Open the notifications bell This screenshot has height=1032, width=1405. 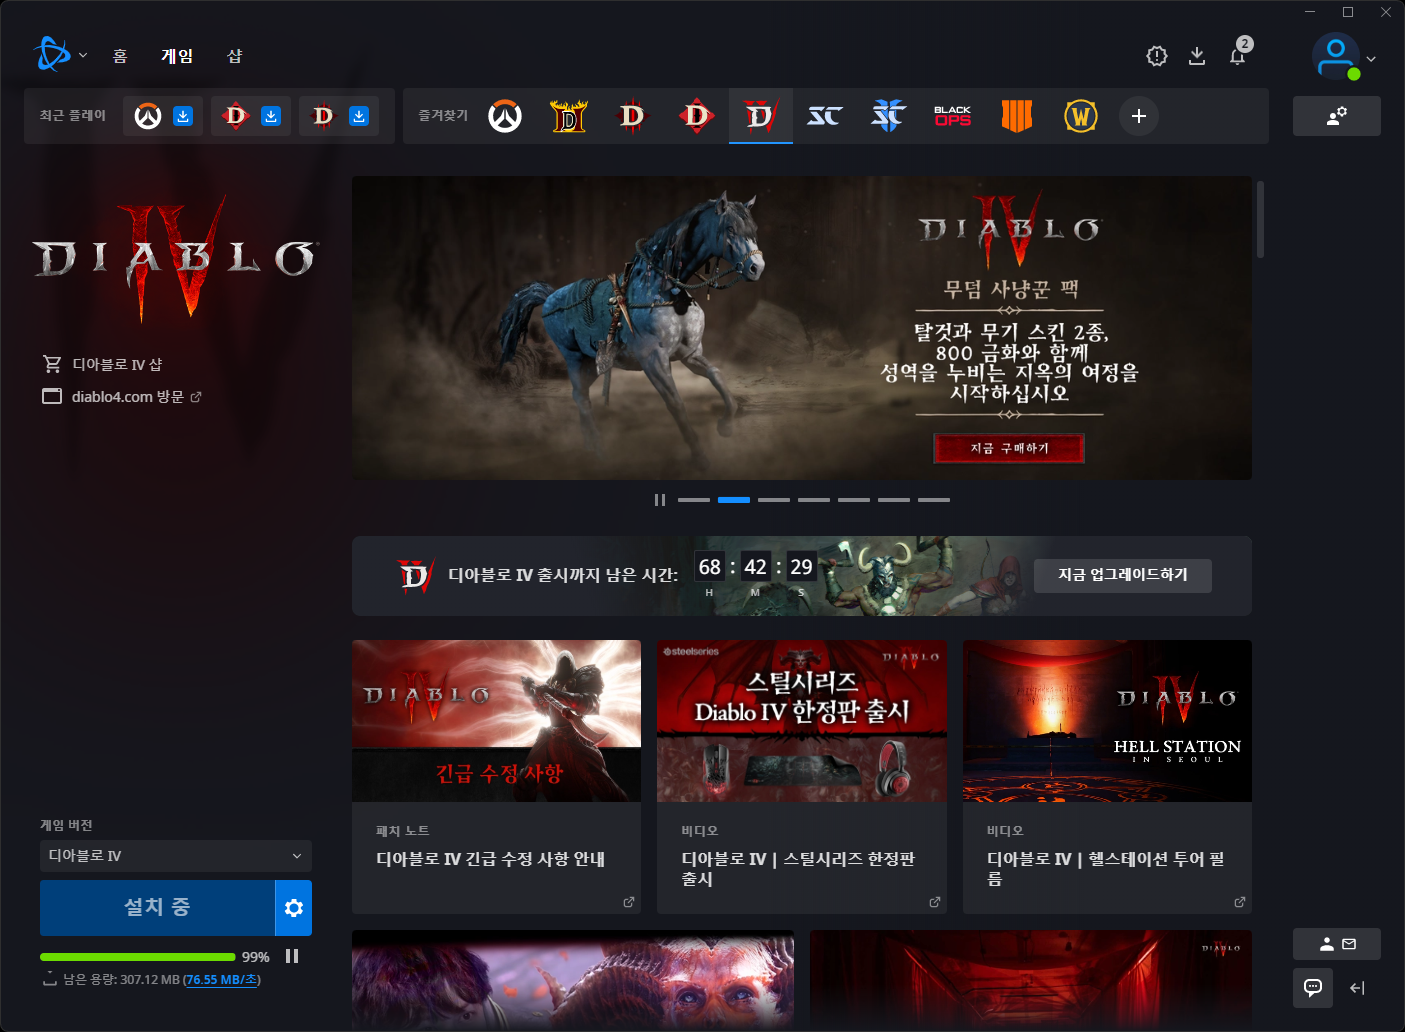[1238, 56]
